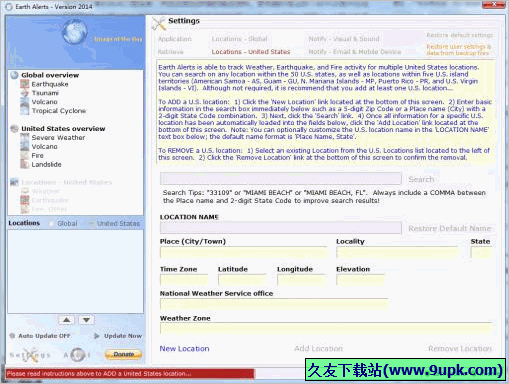Open the Notify - Visual & Sound tab
The image size is (509, 384).
344,39
